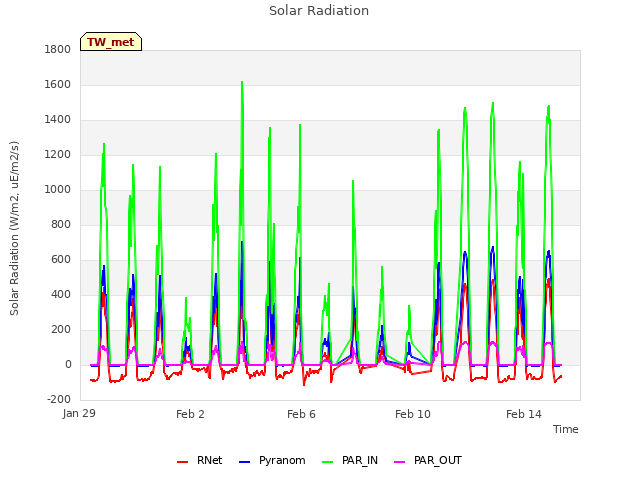Click the 400 y-axis tick label
This screenshot has height=480, width=640.
pyautogui.click(x=61, y=294)
